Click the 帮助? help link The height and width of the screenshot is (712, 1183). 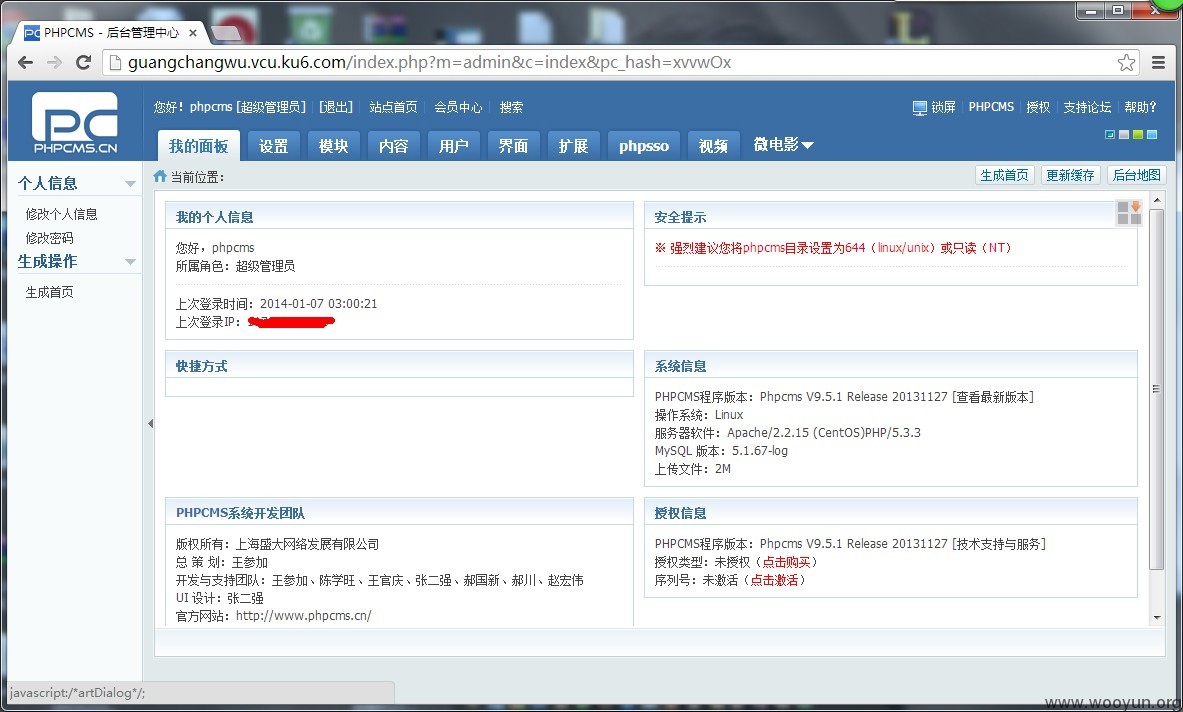(1140, 107)
